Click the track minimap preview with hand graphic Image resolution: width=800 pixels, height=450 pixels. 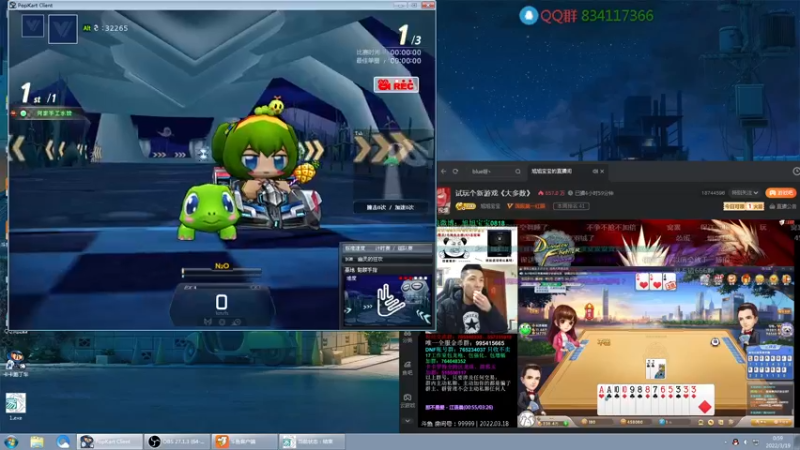(388, 301)
